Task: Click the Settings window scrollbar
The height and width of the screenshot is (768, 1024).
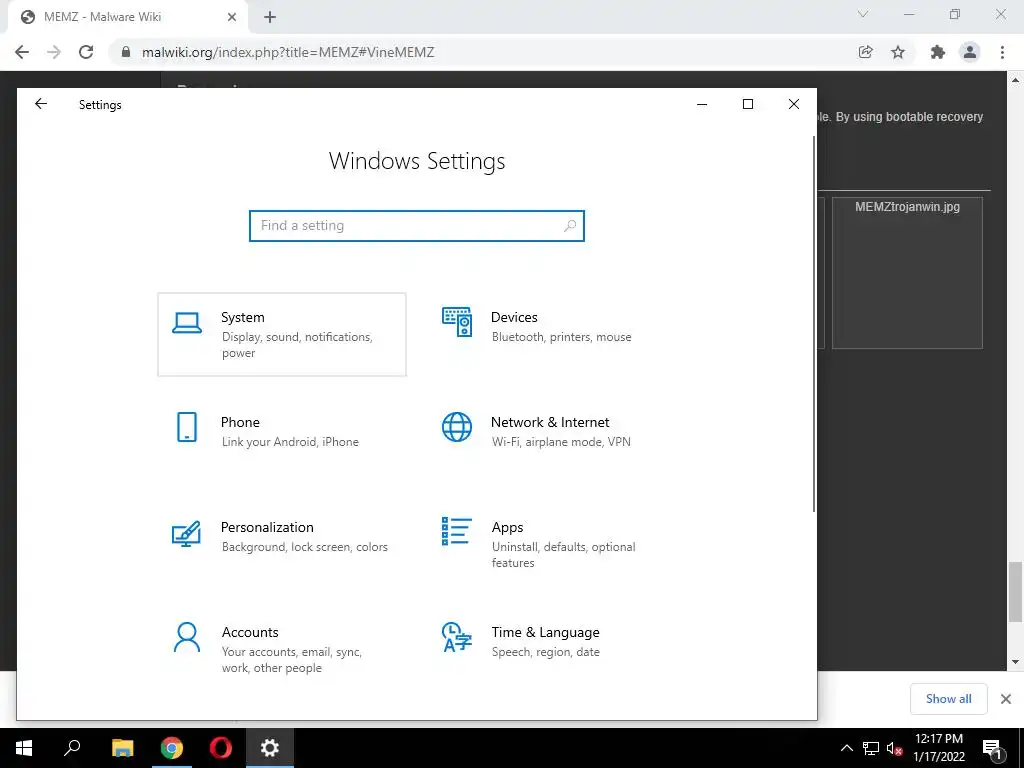Action: (814, 324)
